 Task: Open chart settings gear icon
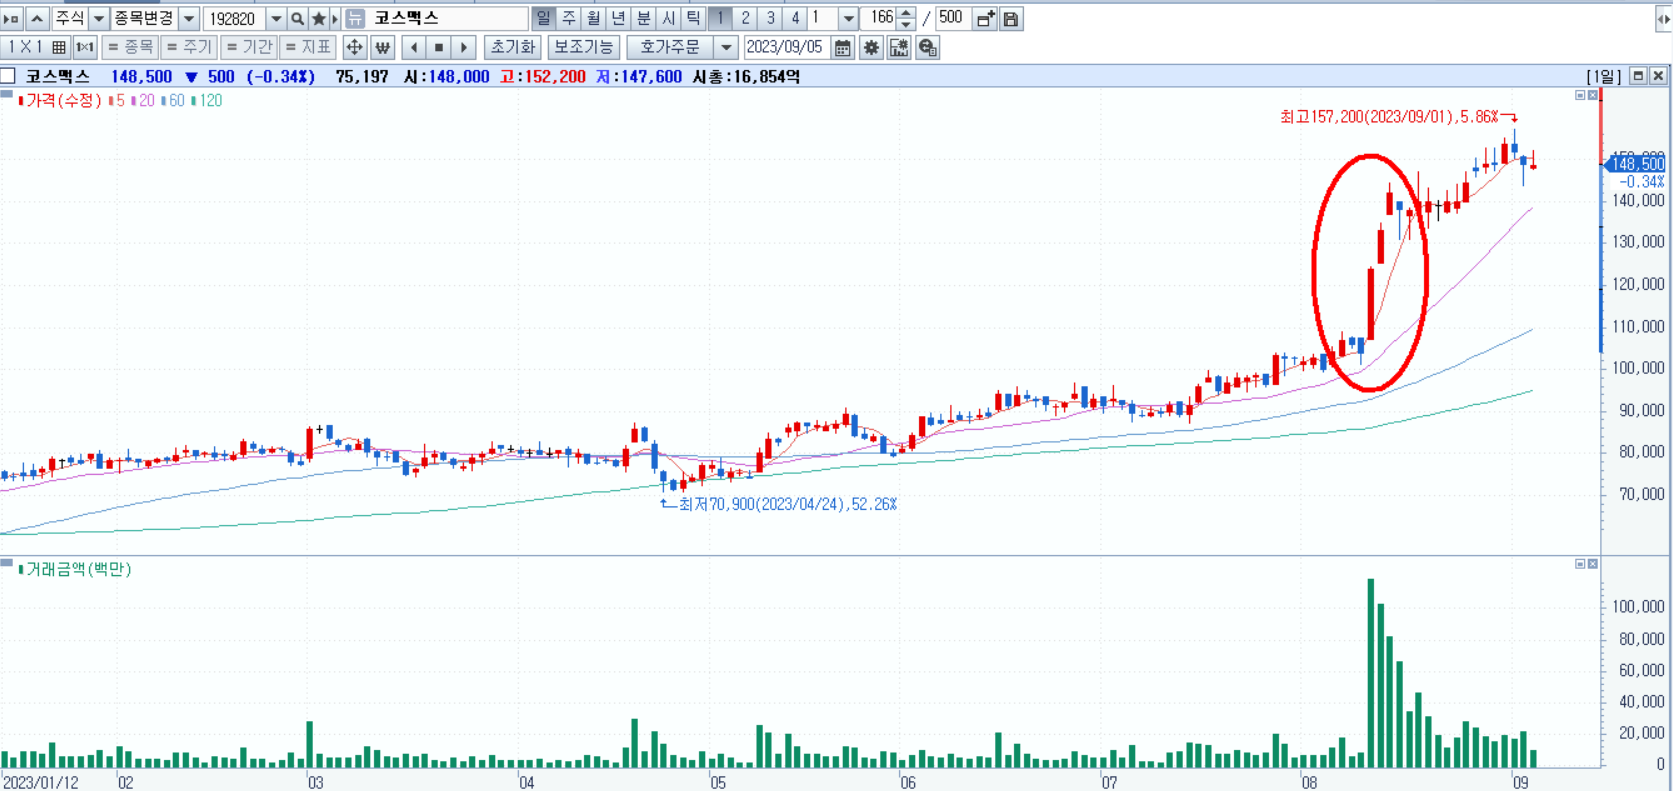[x=871, y=47]
